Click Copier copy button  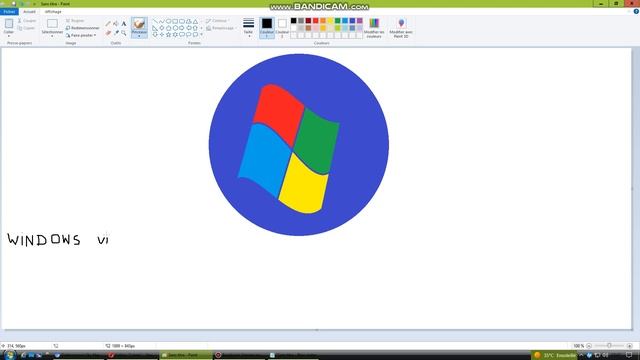click(27, 28)
